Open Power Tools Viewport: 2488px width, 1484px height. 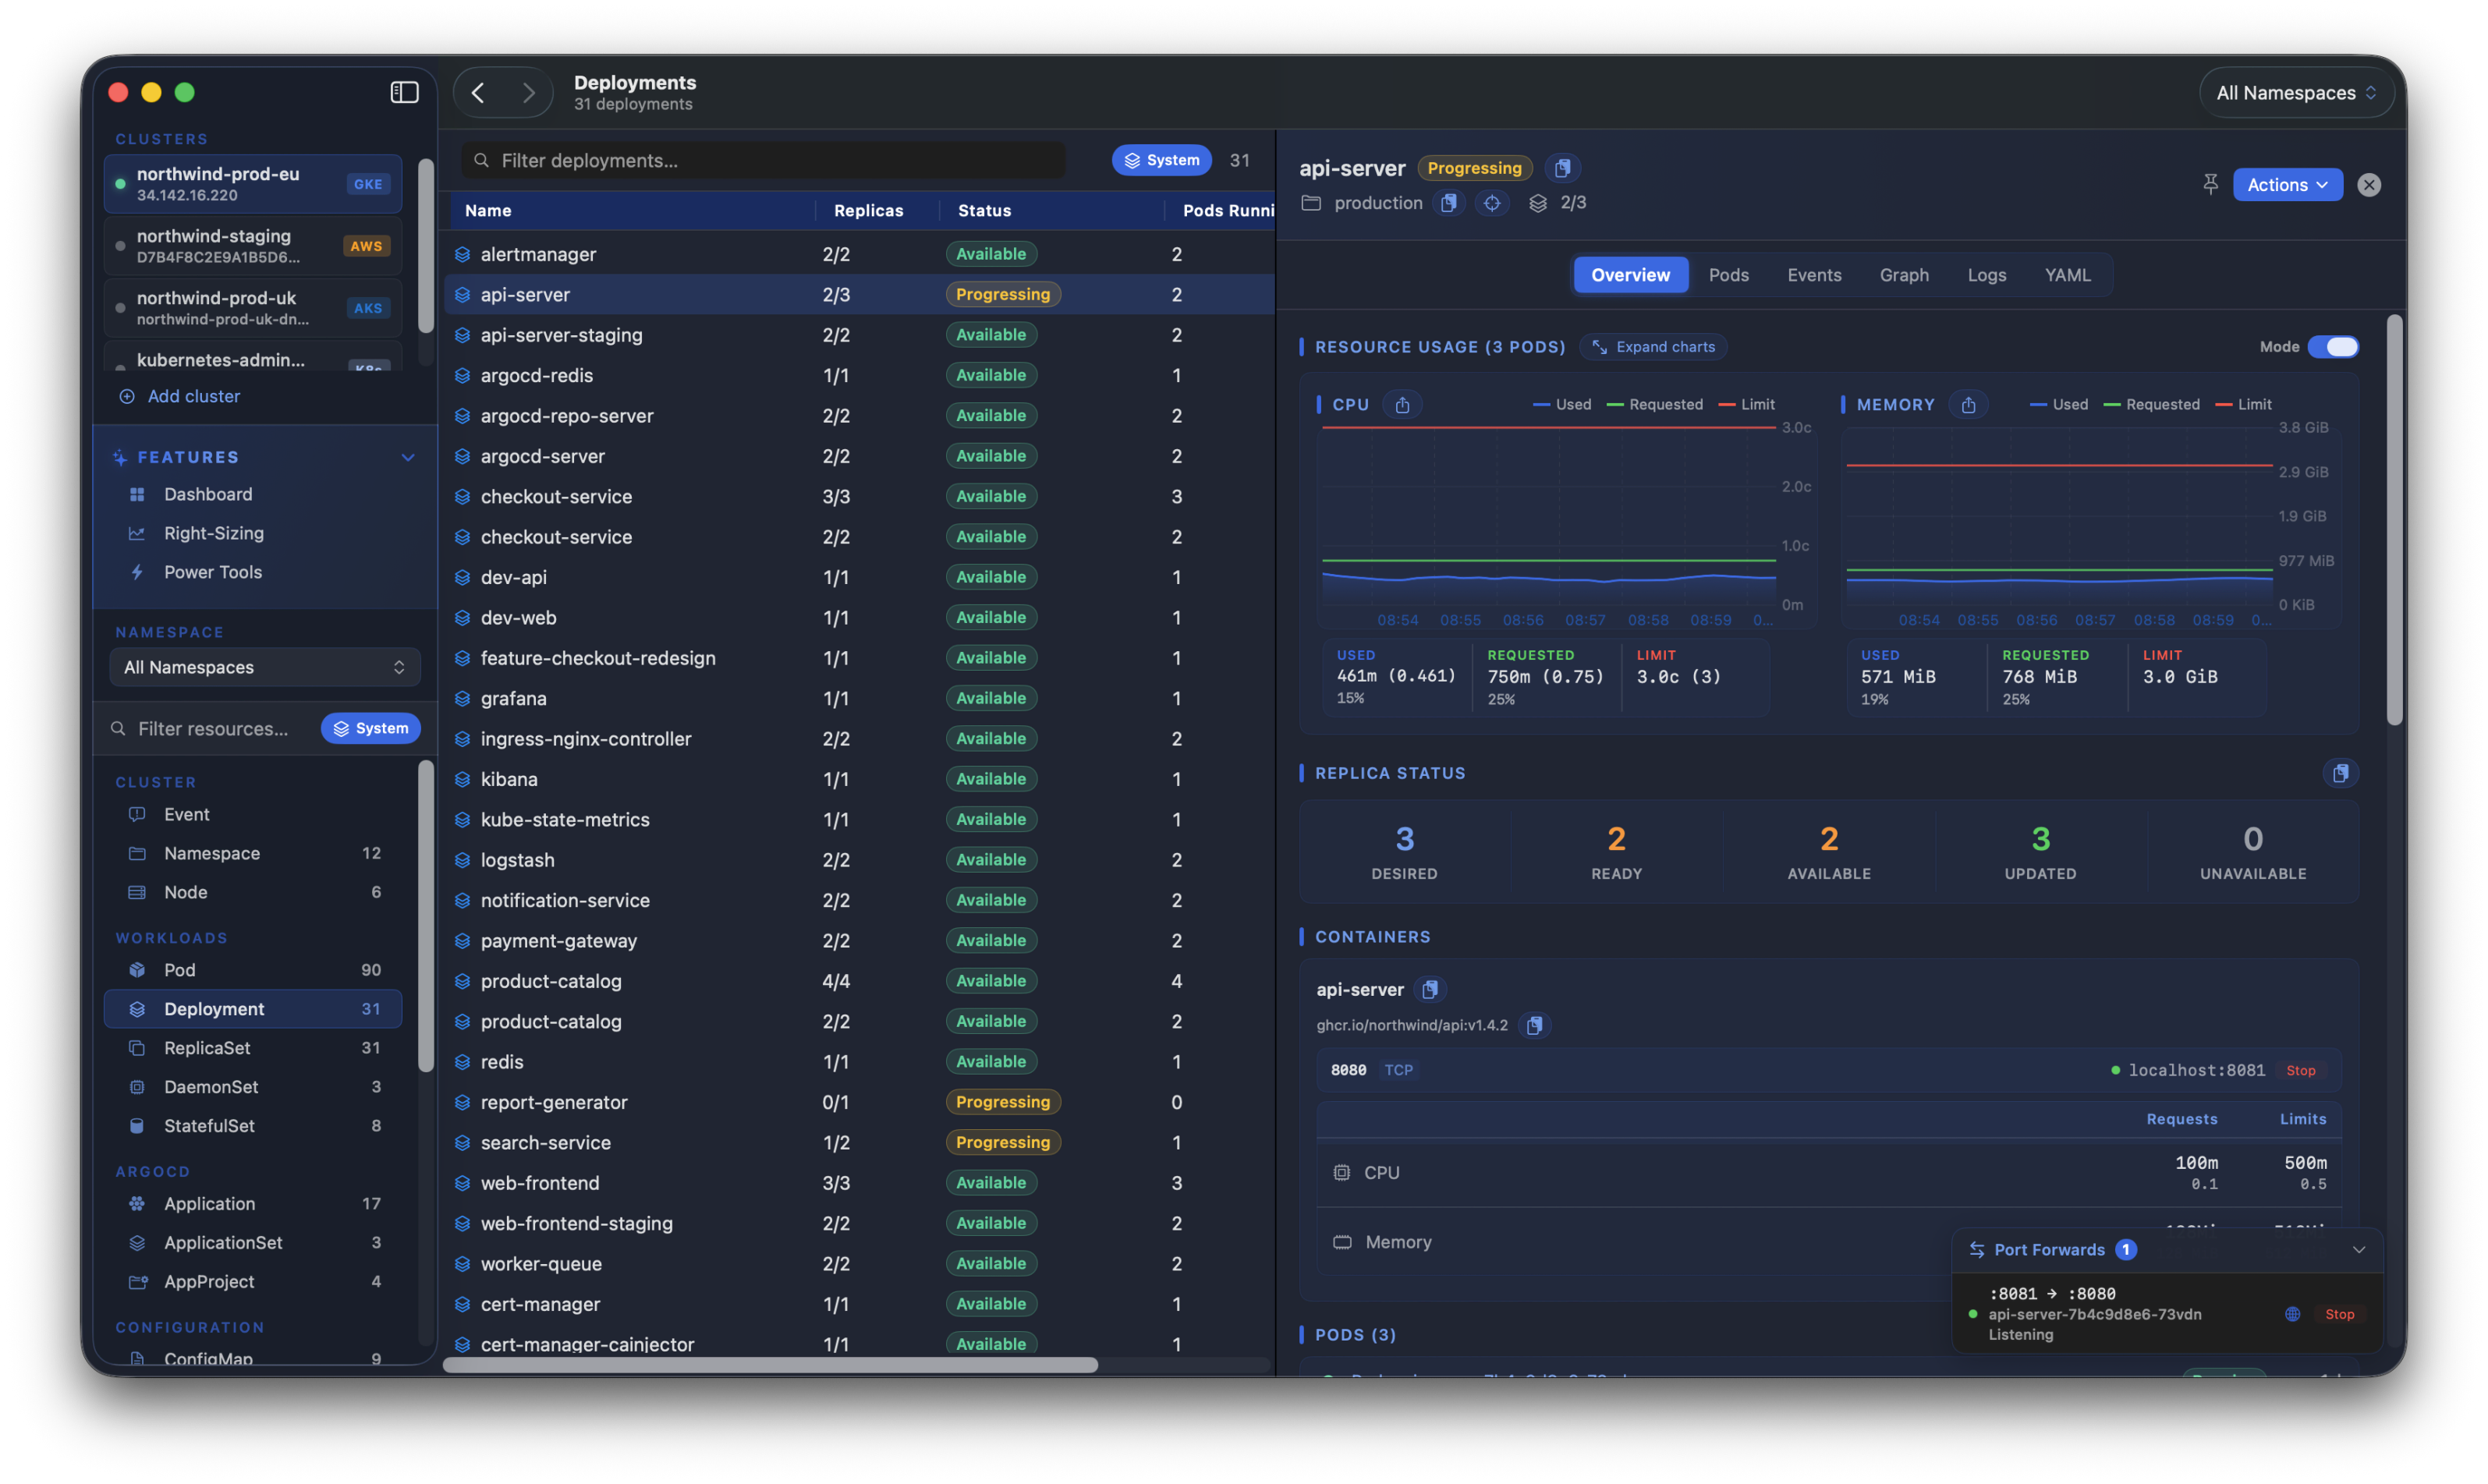(x=212, y=572)
